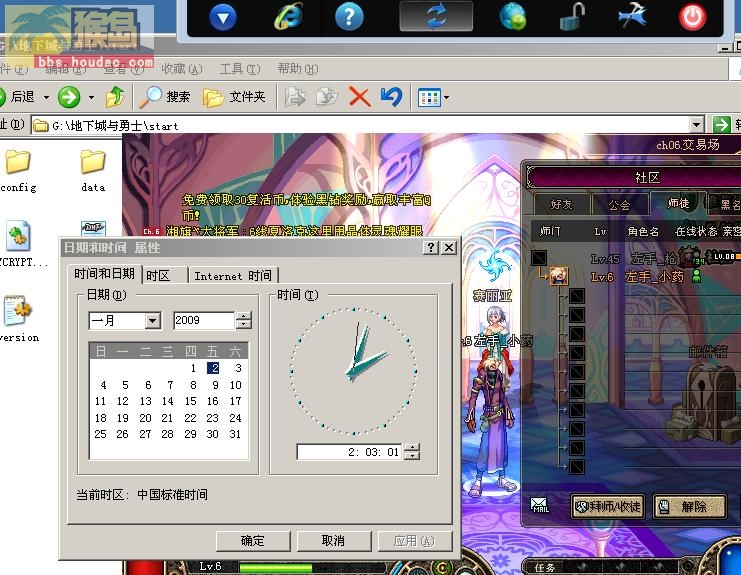Decrease the time with the down spinner
This screenshot has width=741, height=575.
tap(412, 456)
